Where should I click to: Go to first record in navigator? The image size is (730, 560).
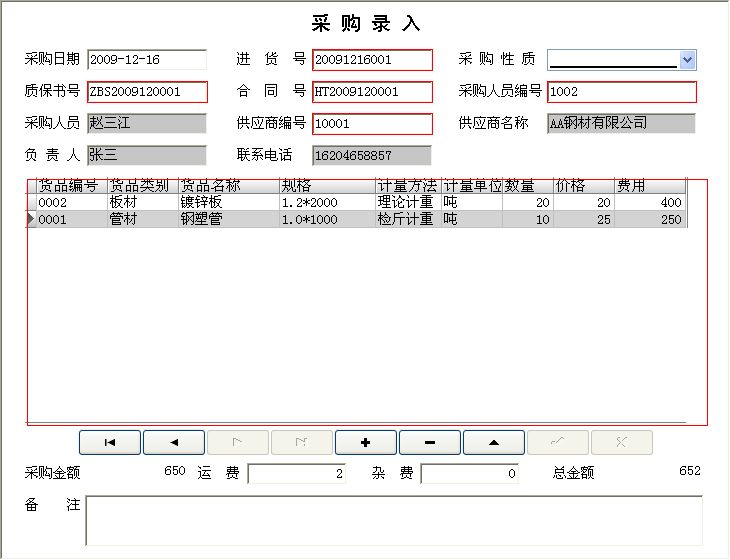coord(110,443)
